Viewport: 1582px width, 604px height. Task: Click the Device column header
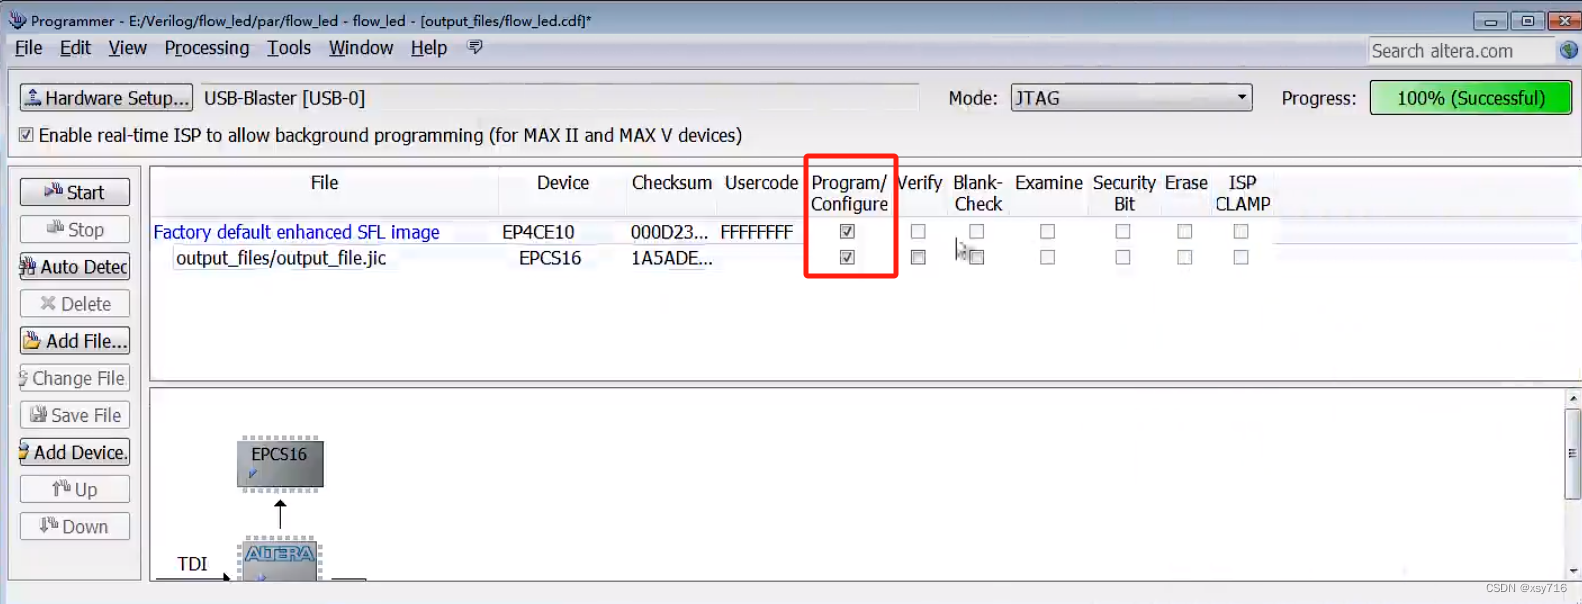click(x=563, y=183)
